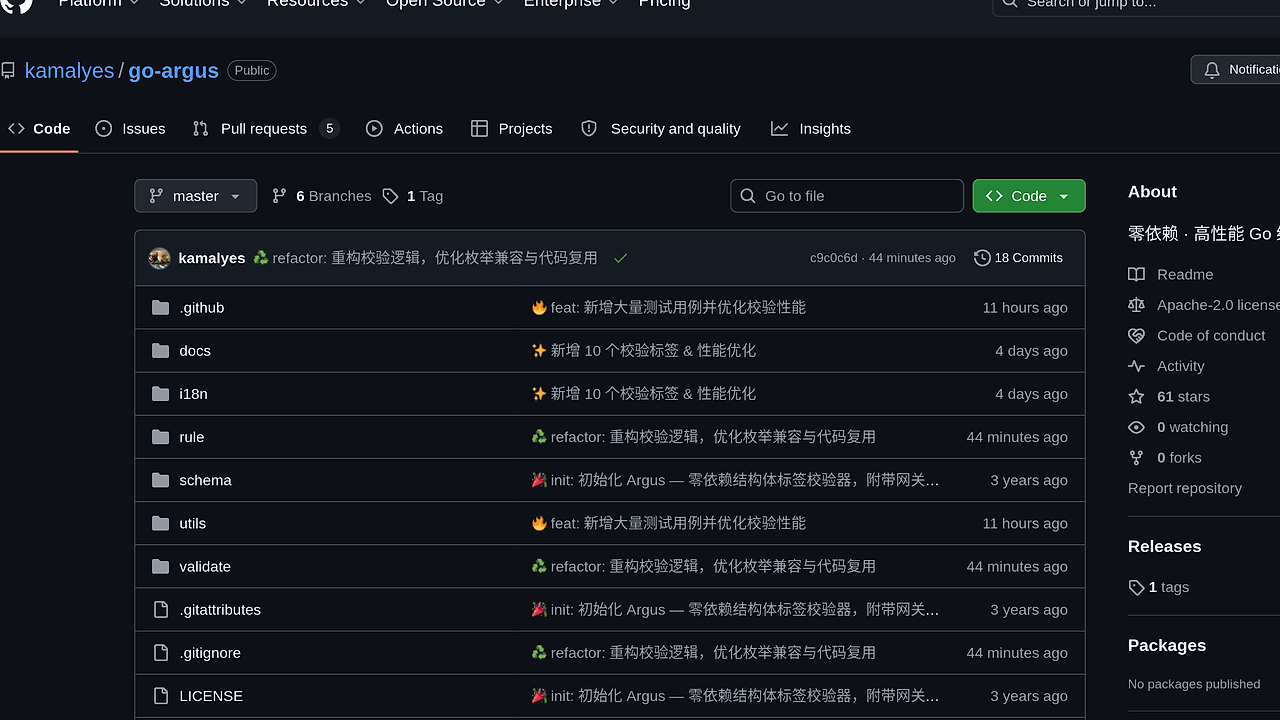Click the Report repository link
Viewport: 1280px width, 720px height.
tap(1185, 488)
